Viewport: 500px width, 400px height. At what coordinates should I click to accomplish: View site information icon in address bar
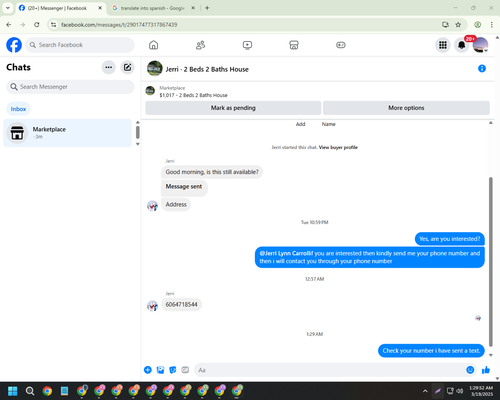pyautogui.click(x=53, y=25)
